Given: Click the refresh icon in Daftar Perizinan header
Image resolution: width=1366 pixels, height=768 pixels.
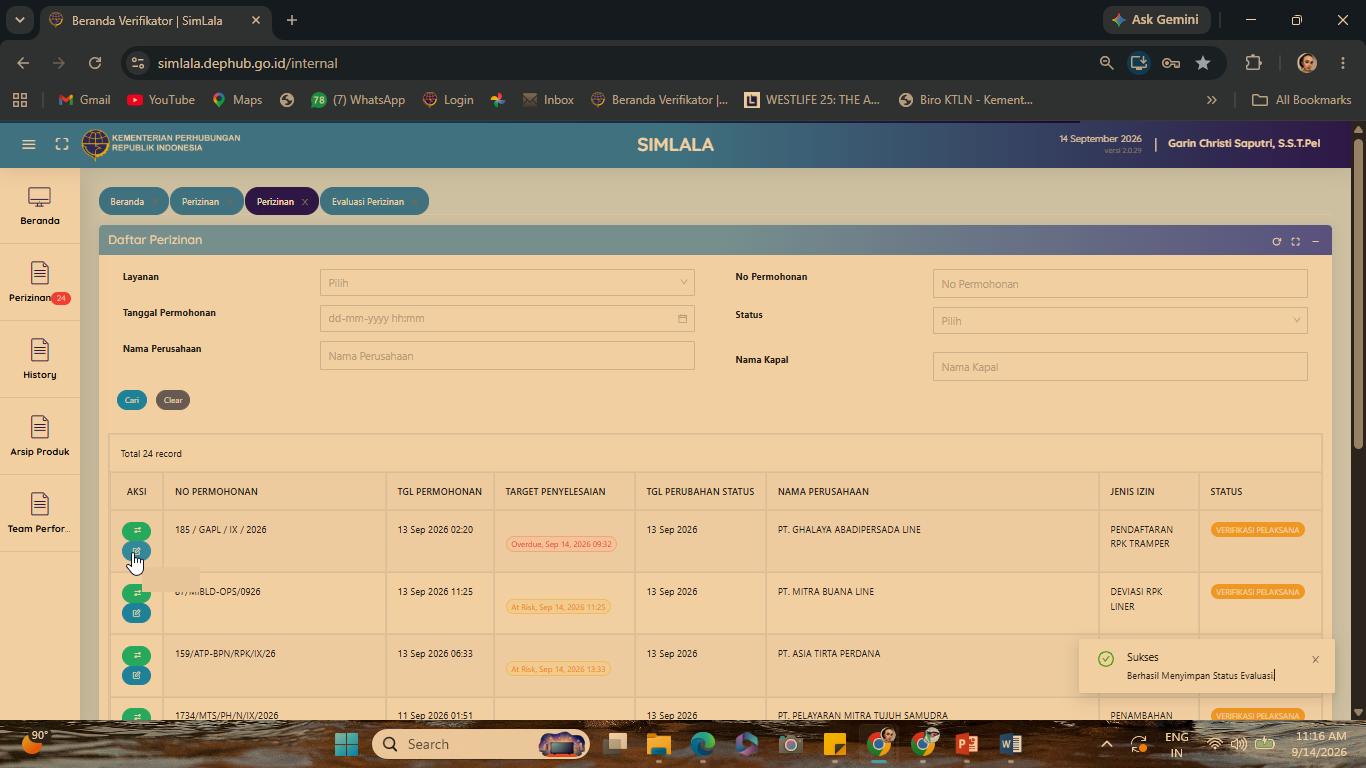Looking at the screenshot, I should (x=1276, y=241).
